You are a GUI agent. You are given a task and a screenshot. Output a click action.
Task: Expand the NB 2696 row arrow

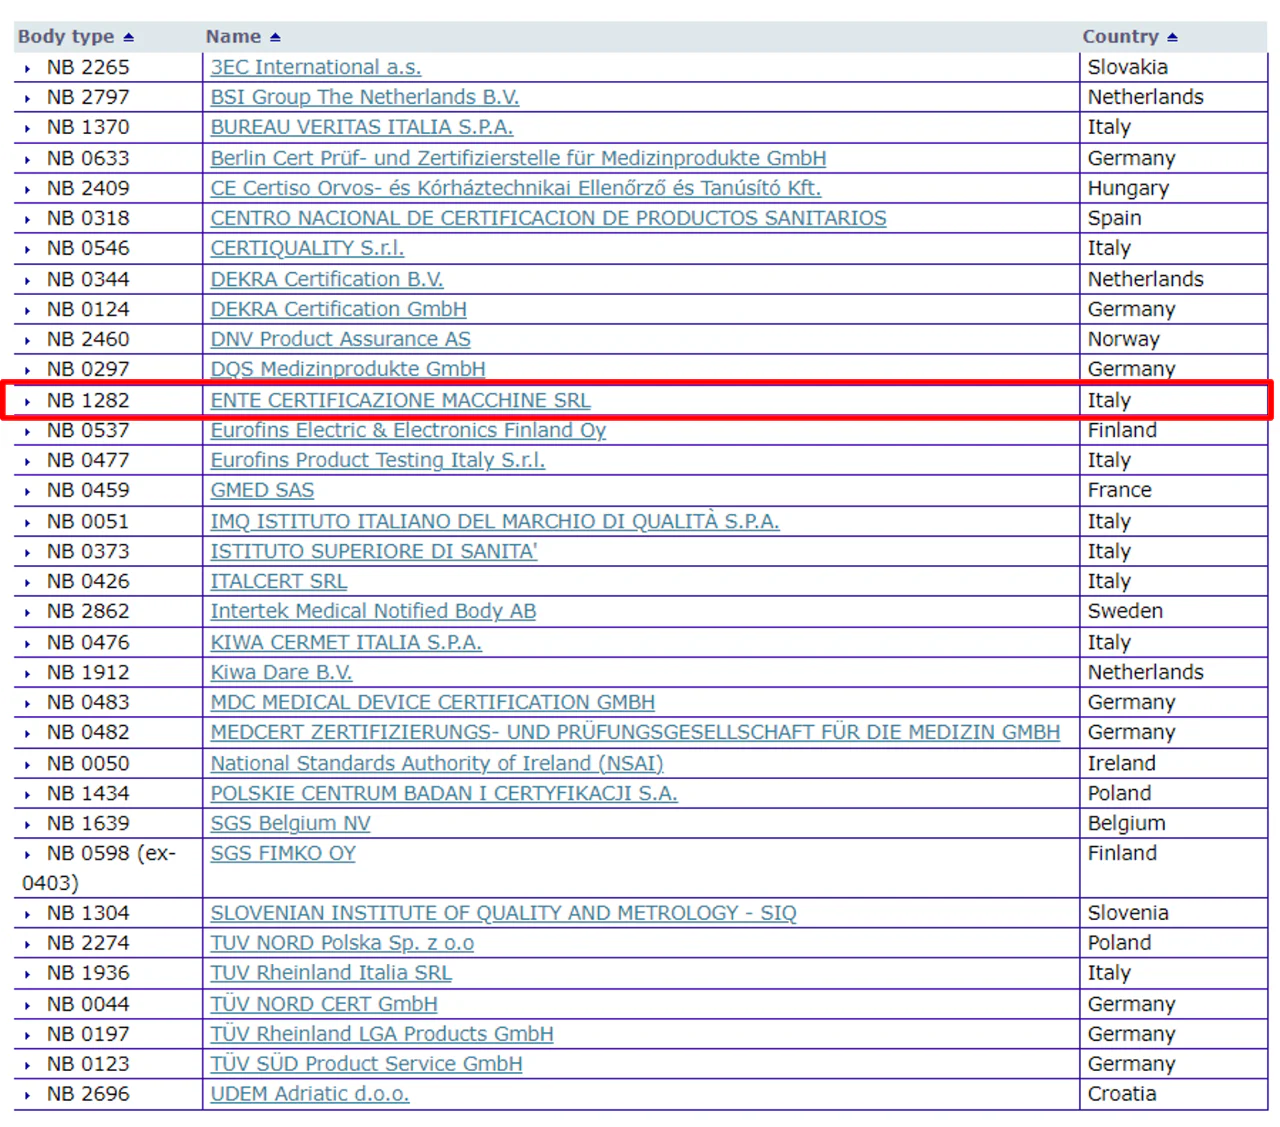click(x=28, y=1095)
